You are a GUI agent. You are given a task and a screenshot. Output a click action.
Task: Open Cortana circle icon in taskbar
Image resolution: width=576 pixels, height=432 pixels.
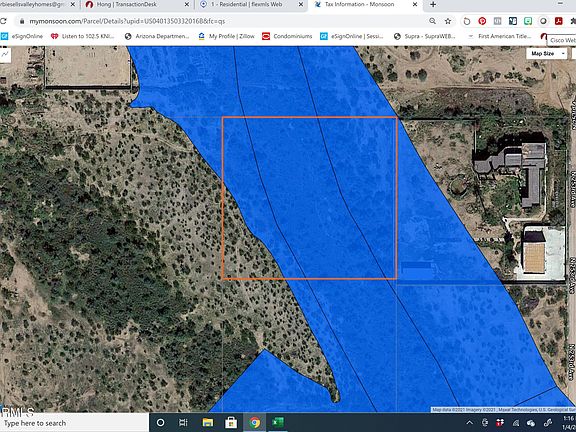[x=160, y=423]
